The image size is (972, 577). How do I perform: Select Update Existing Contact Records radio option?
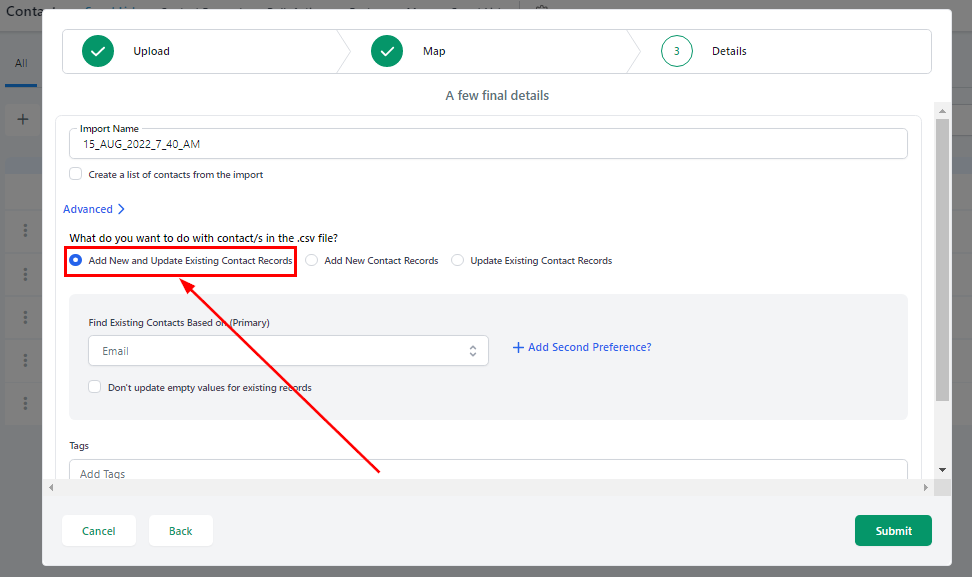pos(457,260)
